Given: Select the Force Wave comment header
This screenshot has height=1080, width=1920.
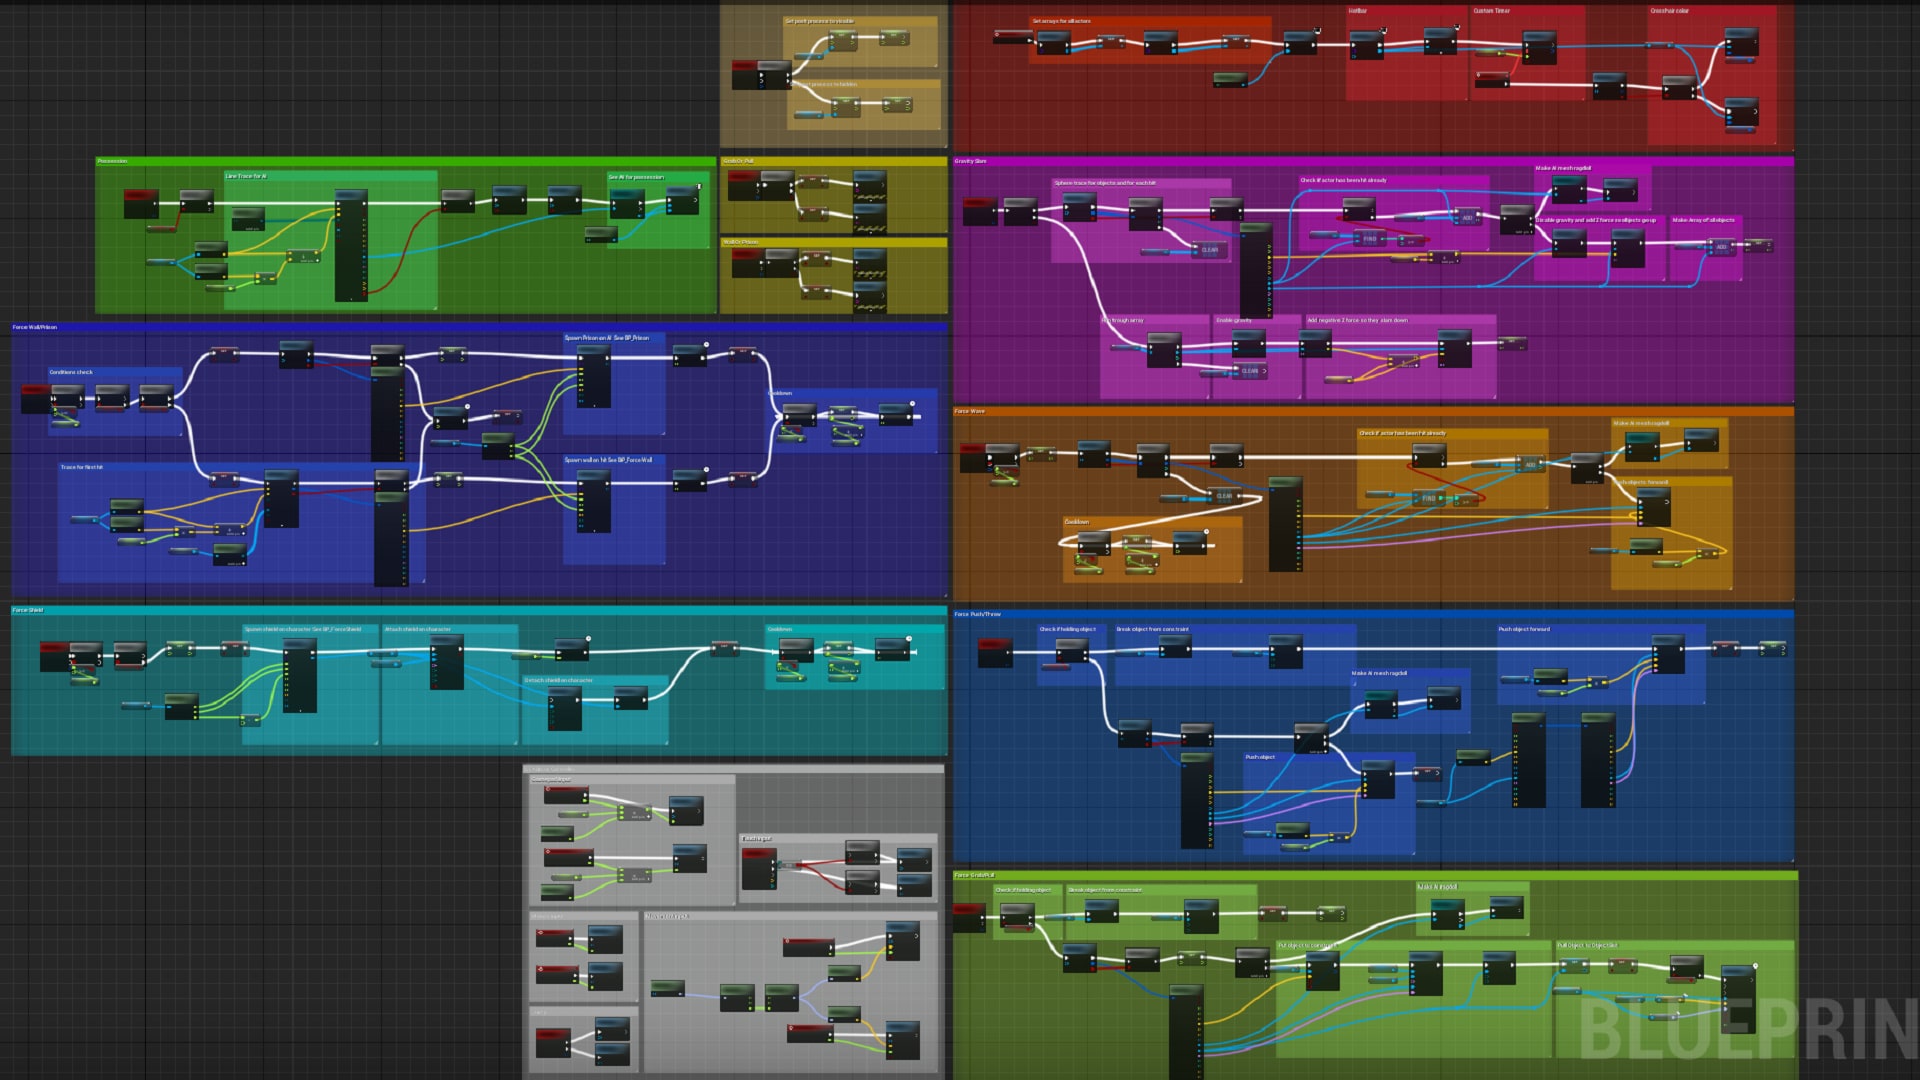Looking at the screenshot, I should point(969,411).
